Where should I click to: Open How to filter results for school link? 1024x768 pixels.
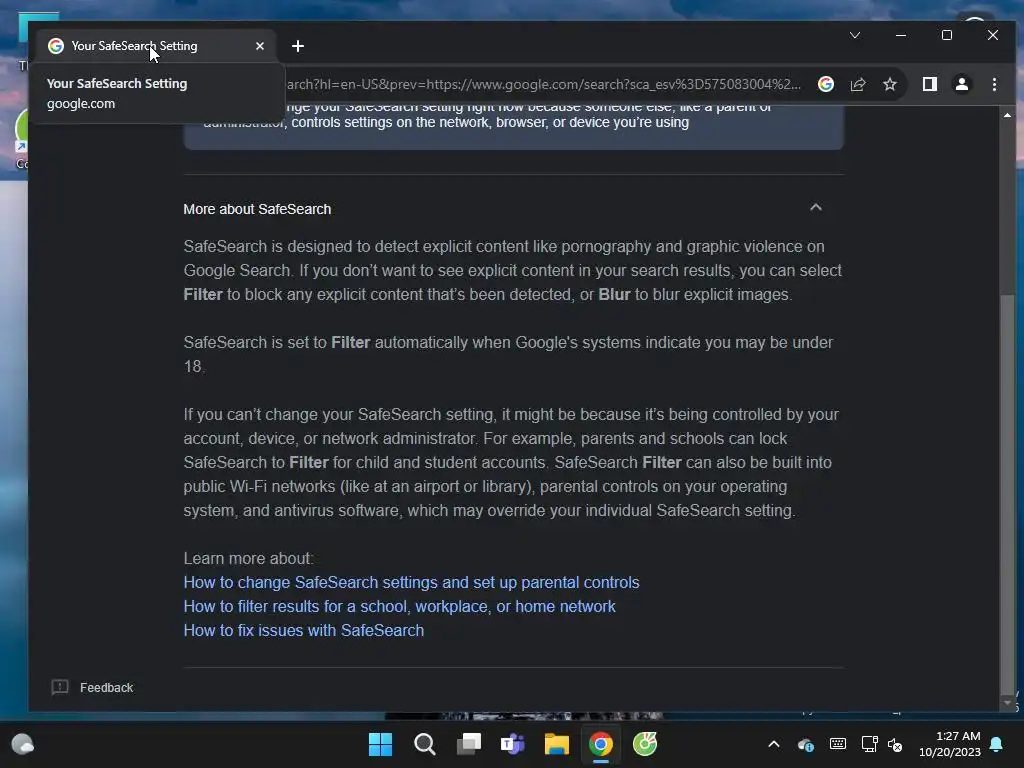coord(399,607)
